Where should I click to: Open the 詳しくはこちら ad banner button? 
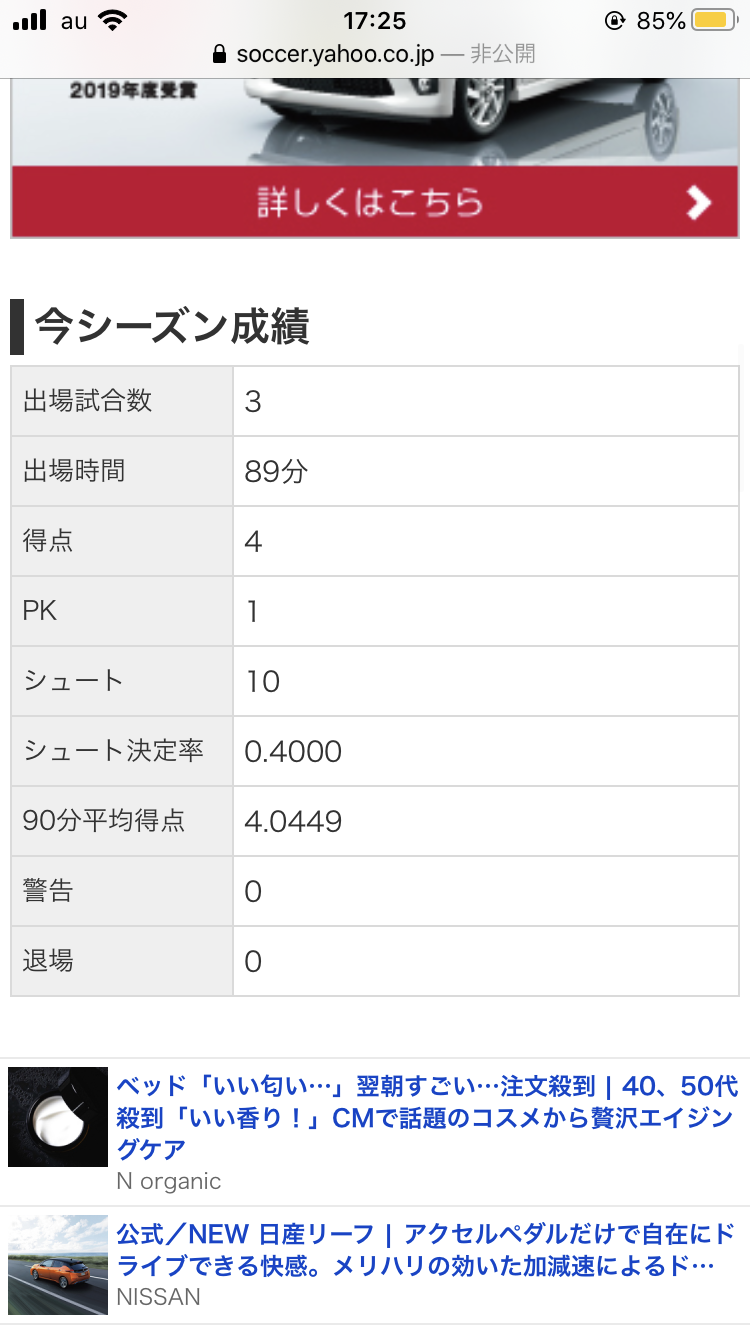375,202
